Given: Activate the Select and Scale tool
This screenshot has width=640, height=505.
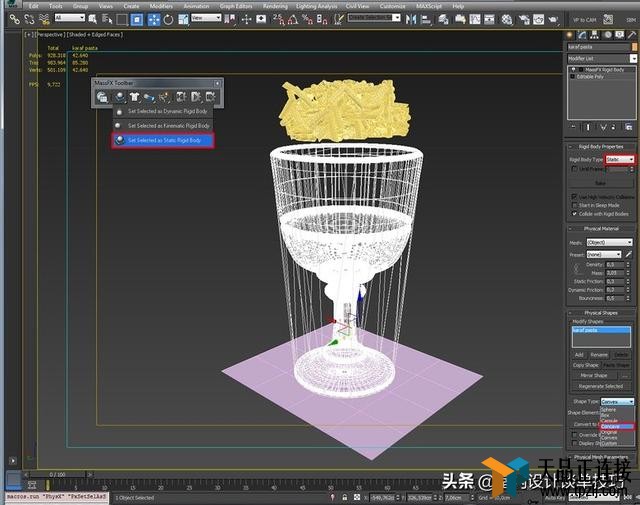Looking at the screenshot, I should click(x=183, y=19).
